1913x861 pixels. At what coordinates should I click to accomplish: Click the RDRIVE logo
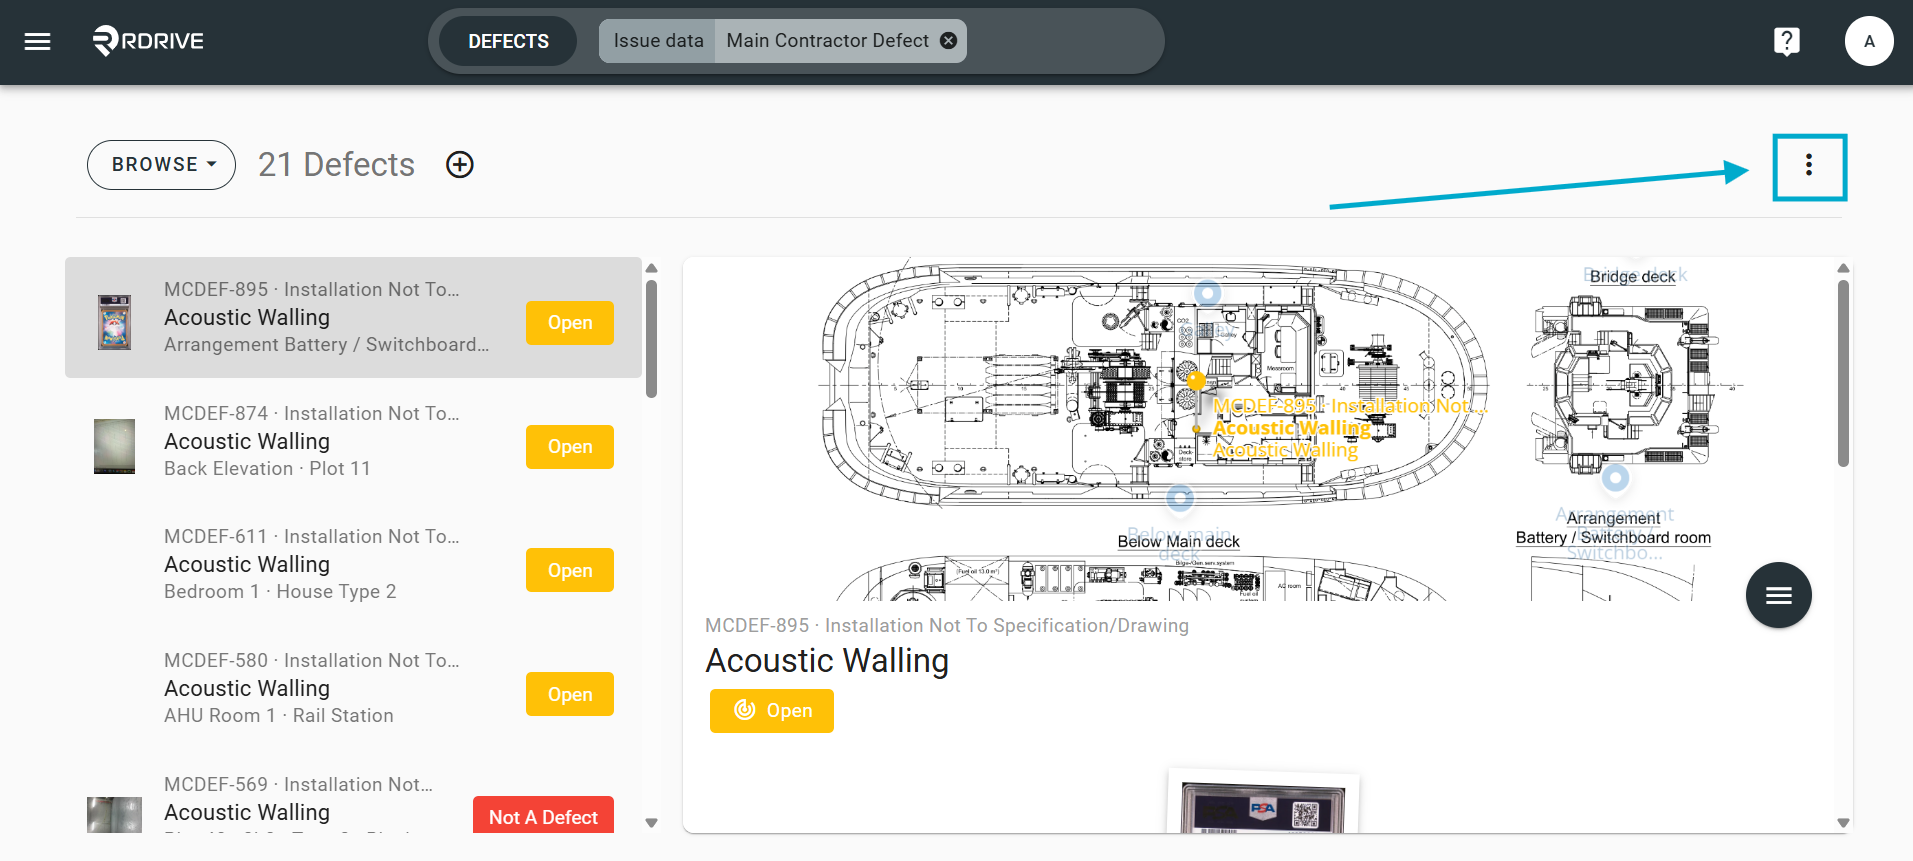click(148, 41)
